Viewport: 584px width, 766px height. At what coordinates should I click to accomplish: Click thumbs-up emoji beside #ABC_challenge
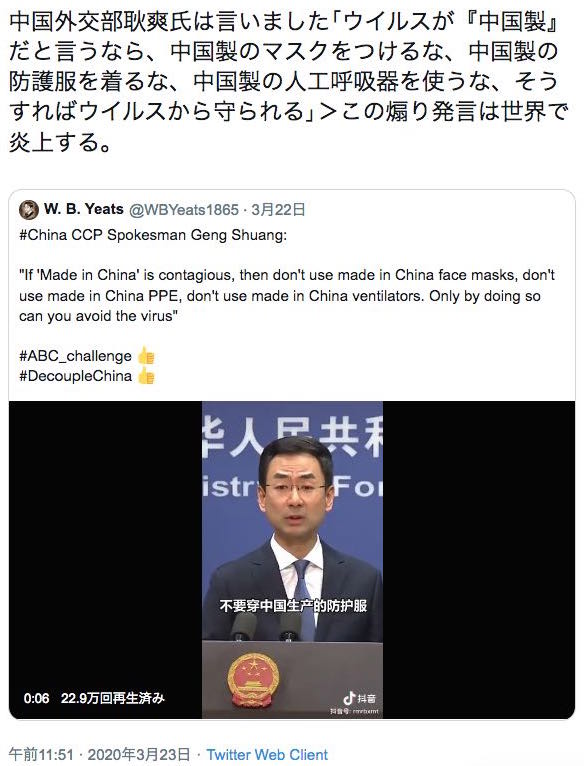tap(146, 356)
